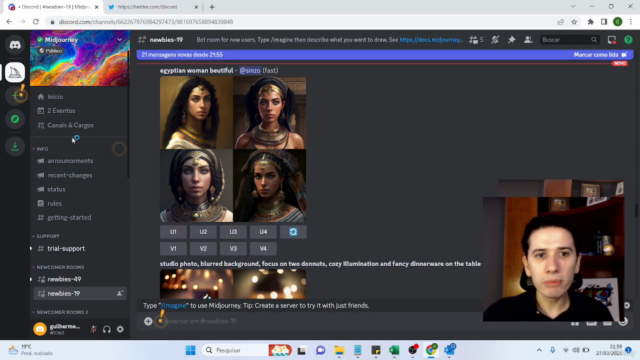The width and height of the screenshot is (640, 360).
Task: Click the V4 variation button
Action: (263, 249)
